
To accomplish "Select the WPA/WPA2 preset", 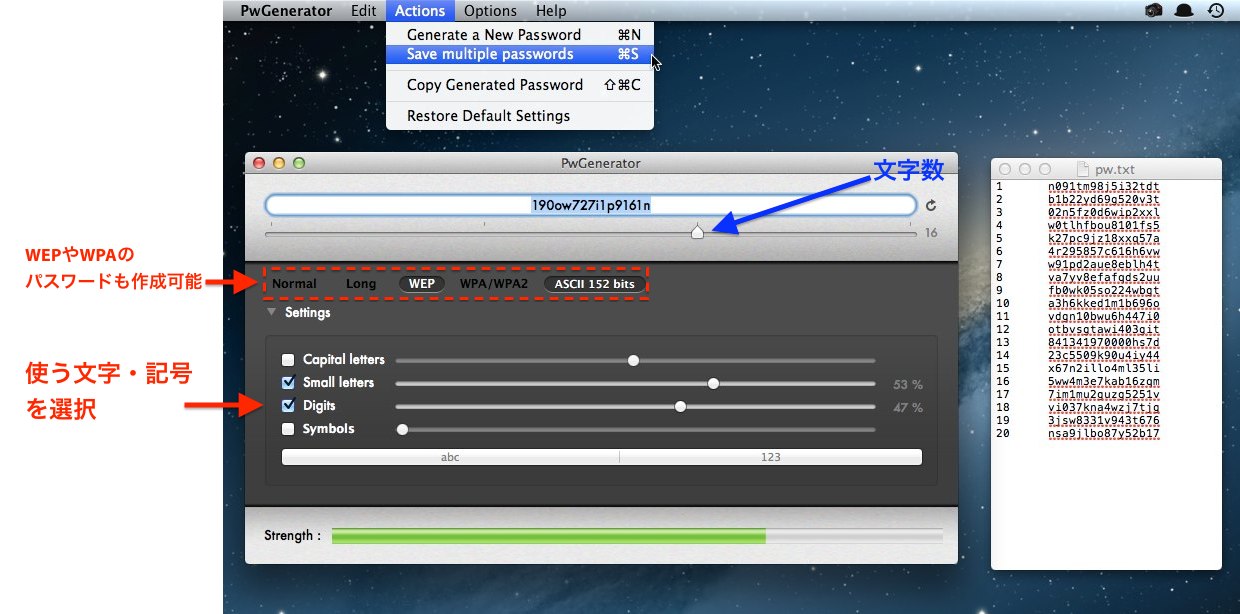I will pos(493,283).
